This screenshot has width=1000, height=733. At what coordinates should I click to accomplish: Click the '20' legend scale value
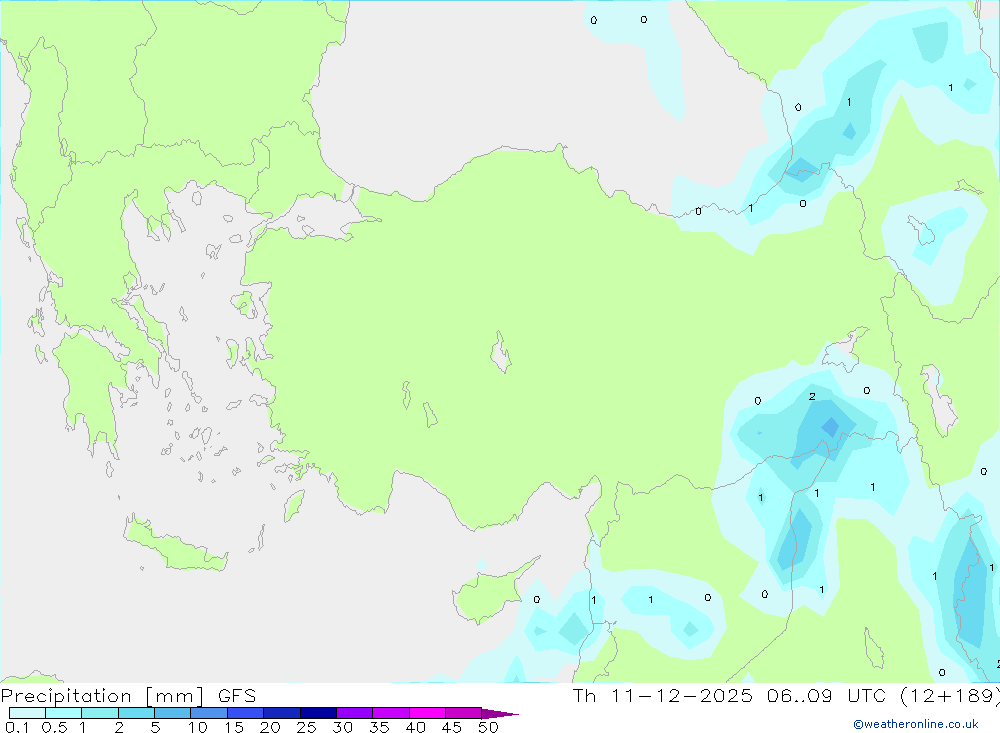(270, 727)
